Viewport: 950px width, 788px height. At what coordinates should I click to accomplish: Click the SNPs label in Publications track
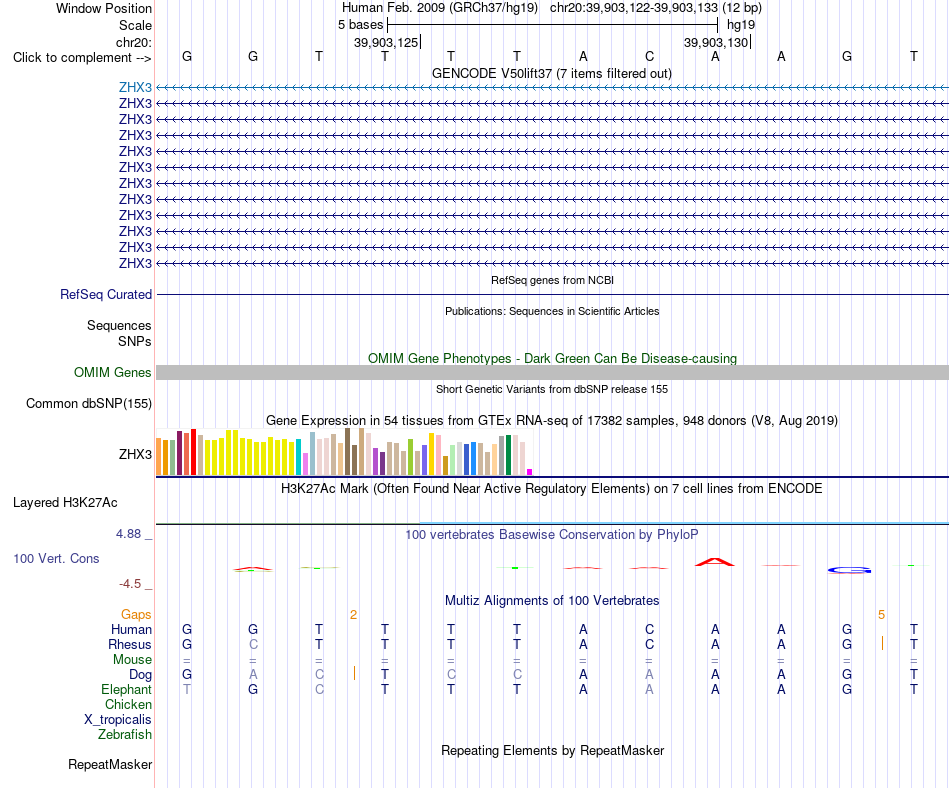tap(135, 341)
